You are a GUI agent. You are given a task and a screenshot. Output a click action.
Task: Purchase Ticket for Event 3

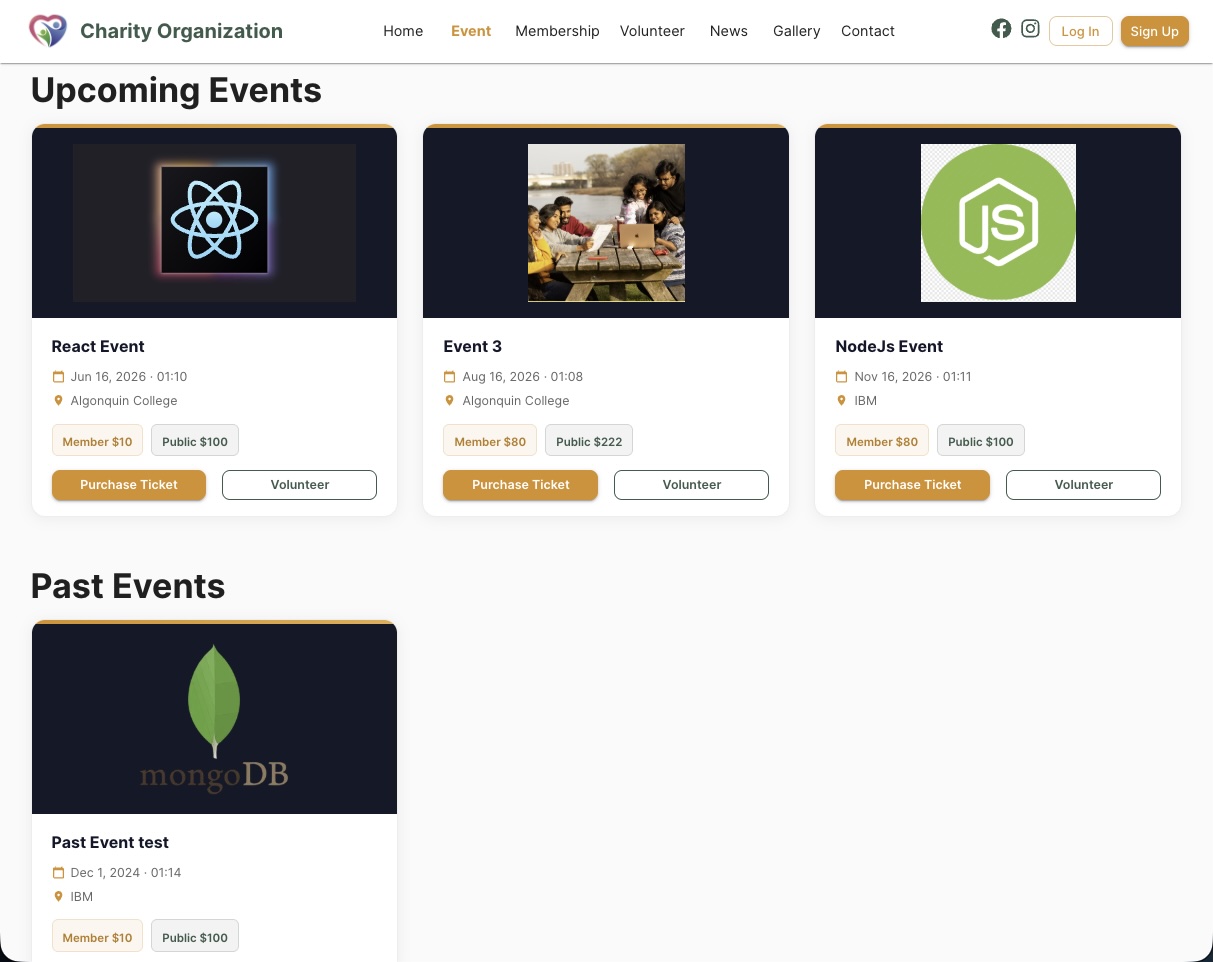(521, 485)
